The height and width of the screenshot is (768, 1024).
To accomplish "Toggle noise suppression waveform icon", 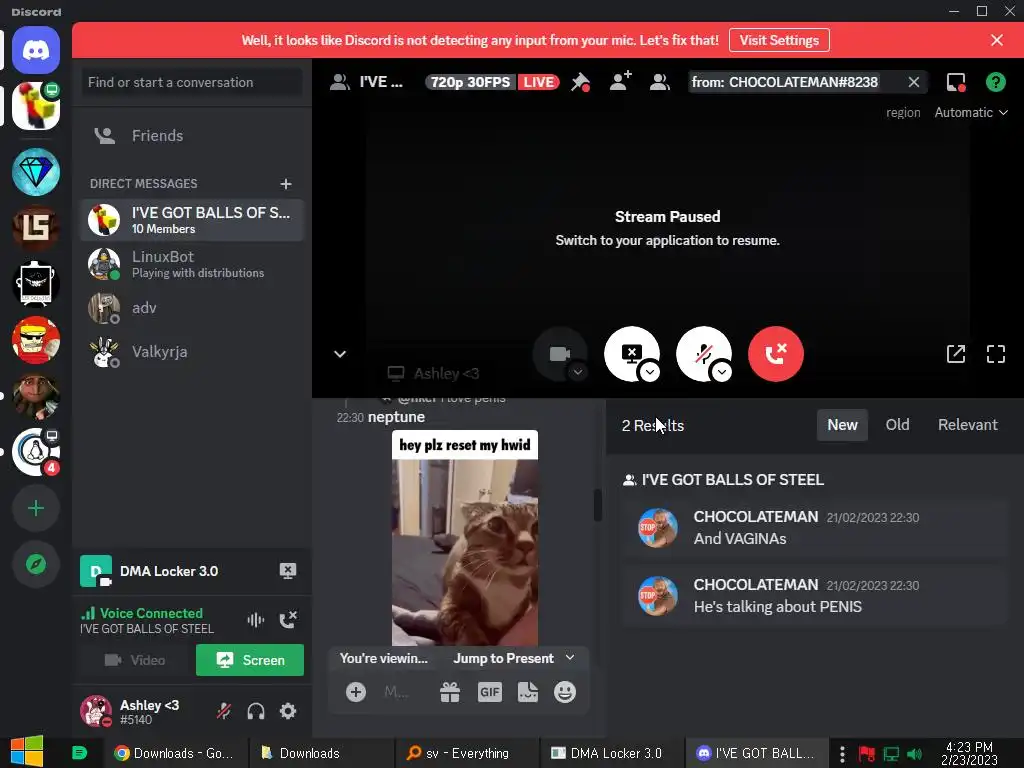I will pyautogui.click(x=255, y=620).
